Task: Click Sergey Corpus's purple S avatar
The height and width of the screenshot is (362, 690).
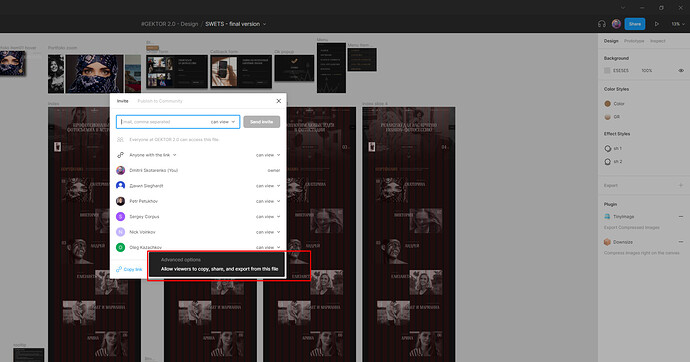Action: (x=120, y=216)
